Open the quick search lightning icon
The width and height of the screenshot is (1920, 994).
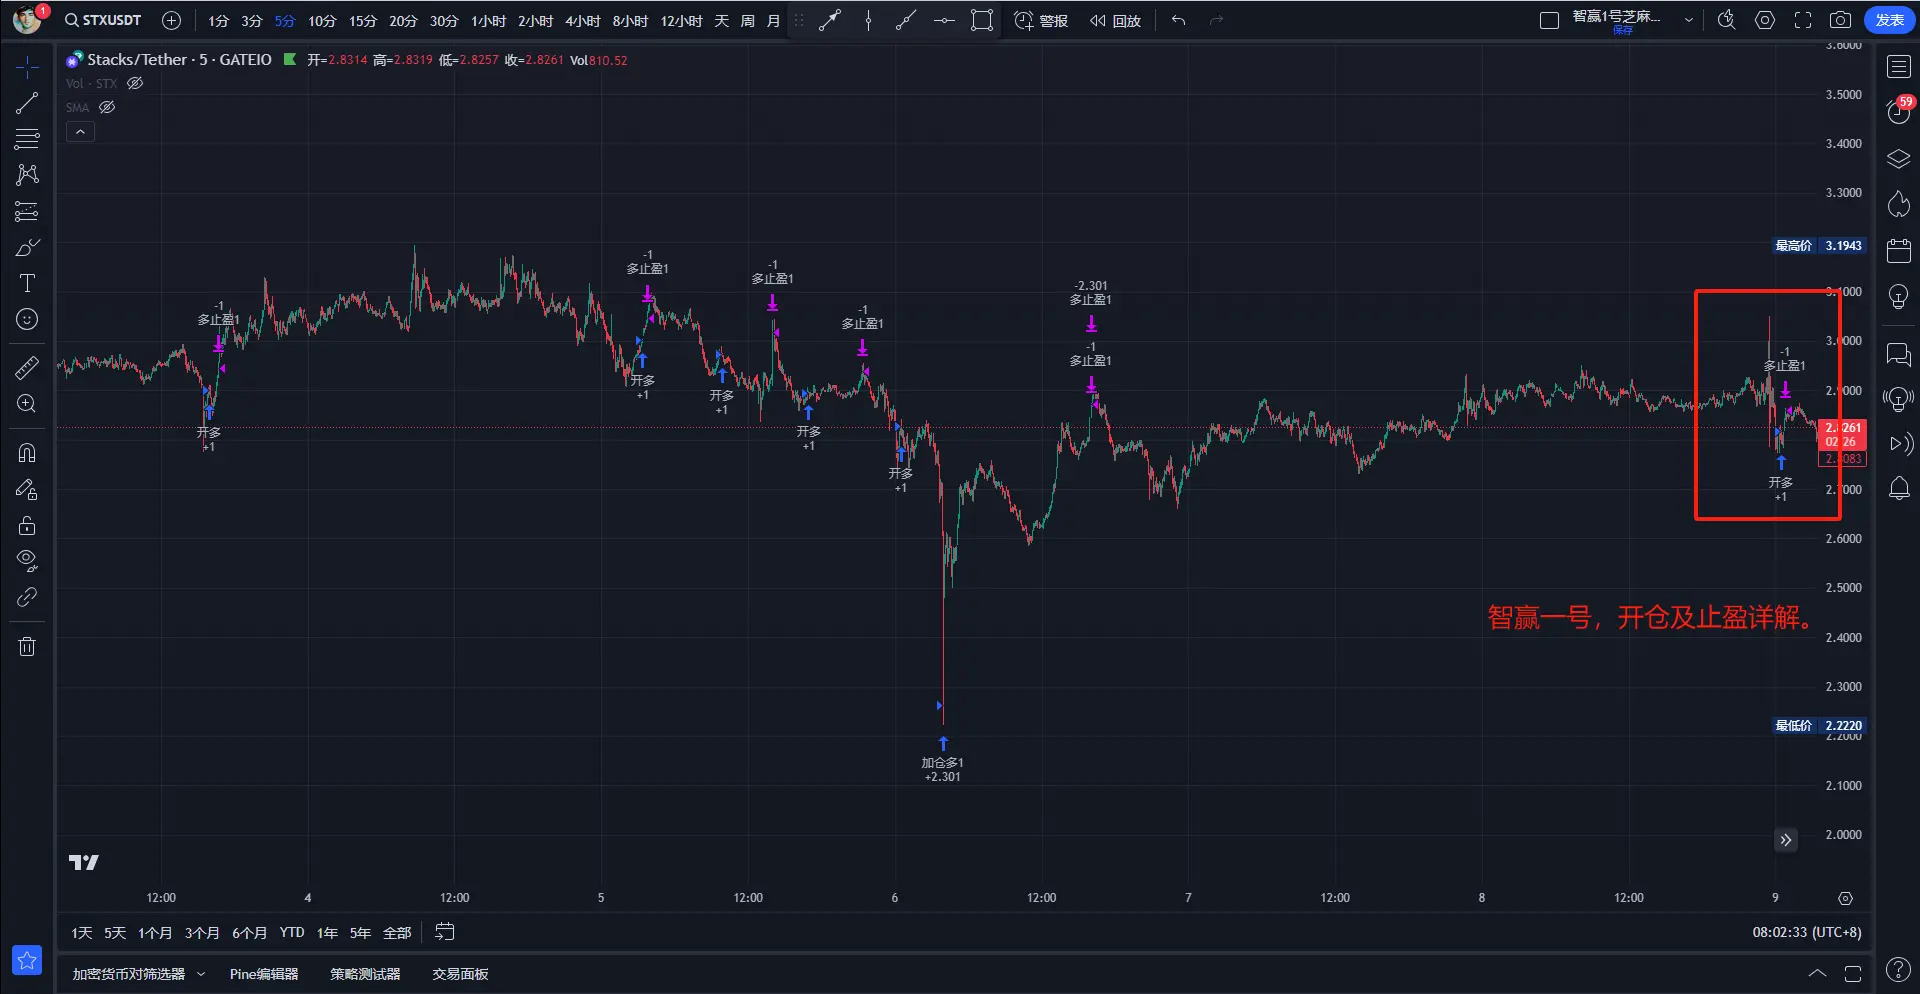1726,20
